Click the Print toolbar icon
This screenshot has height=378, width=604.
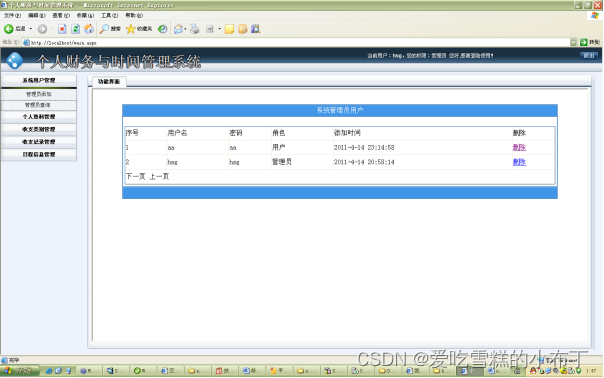pos(195,29)
